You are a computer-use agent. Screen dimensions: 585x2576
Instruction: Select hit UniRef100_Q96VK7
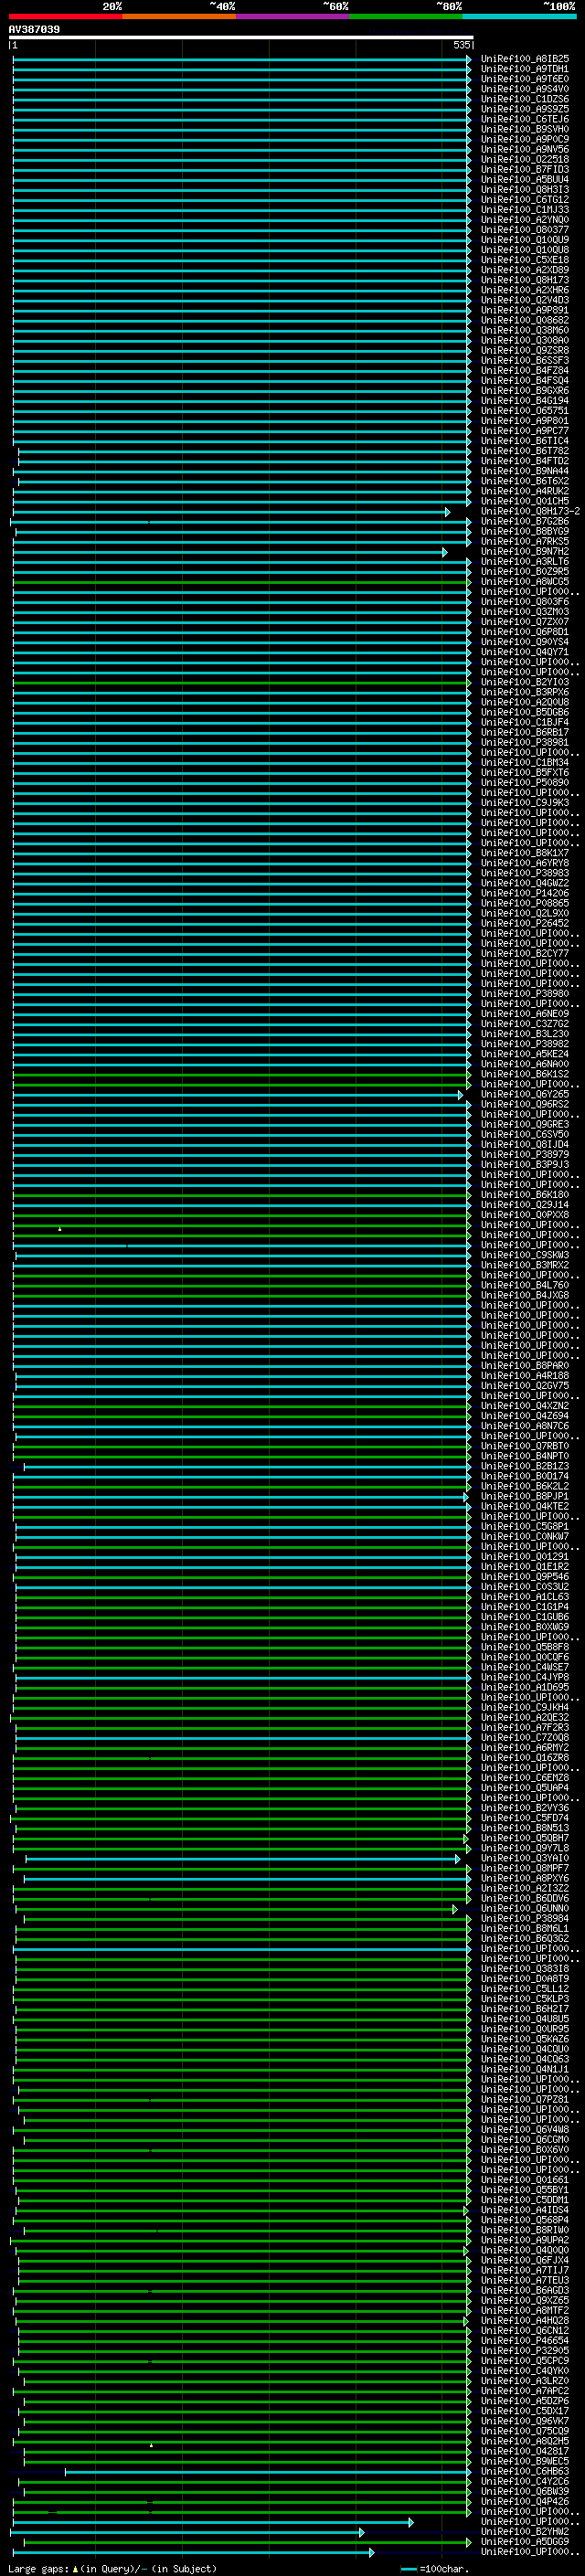pos(524,2421)
